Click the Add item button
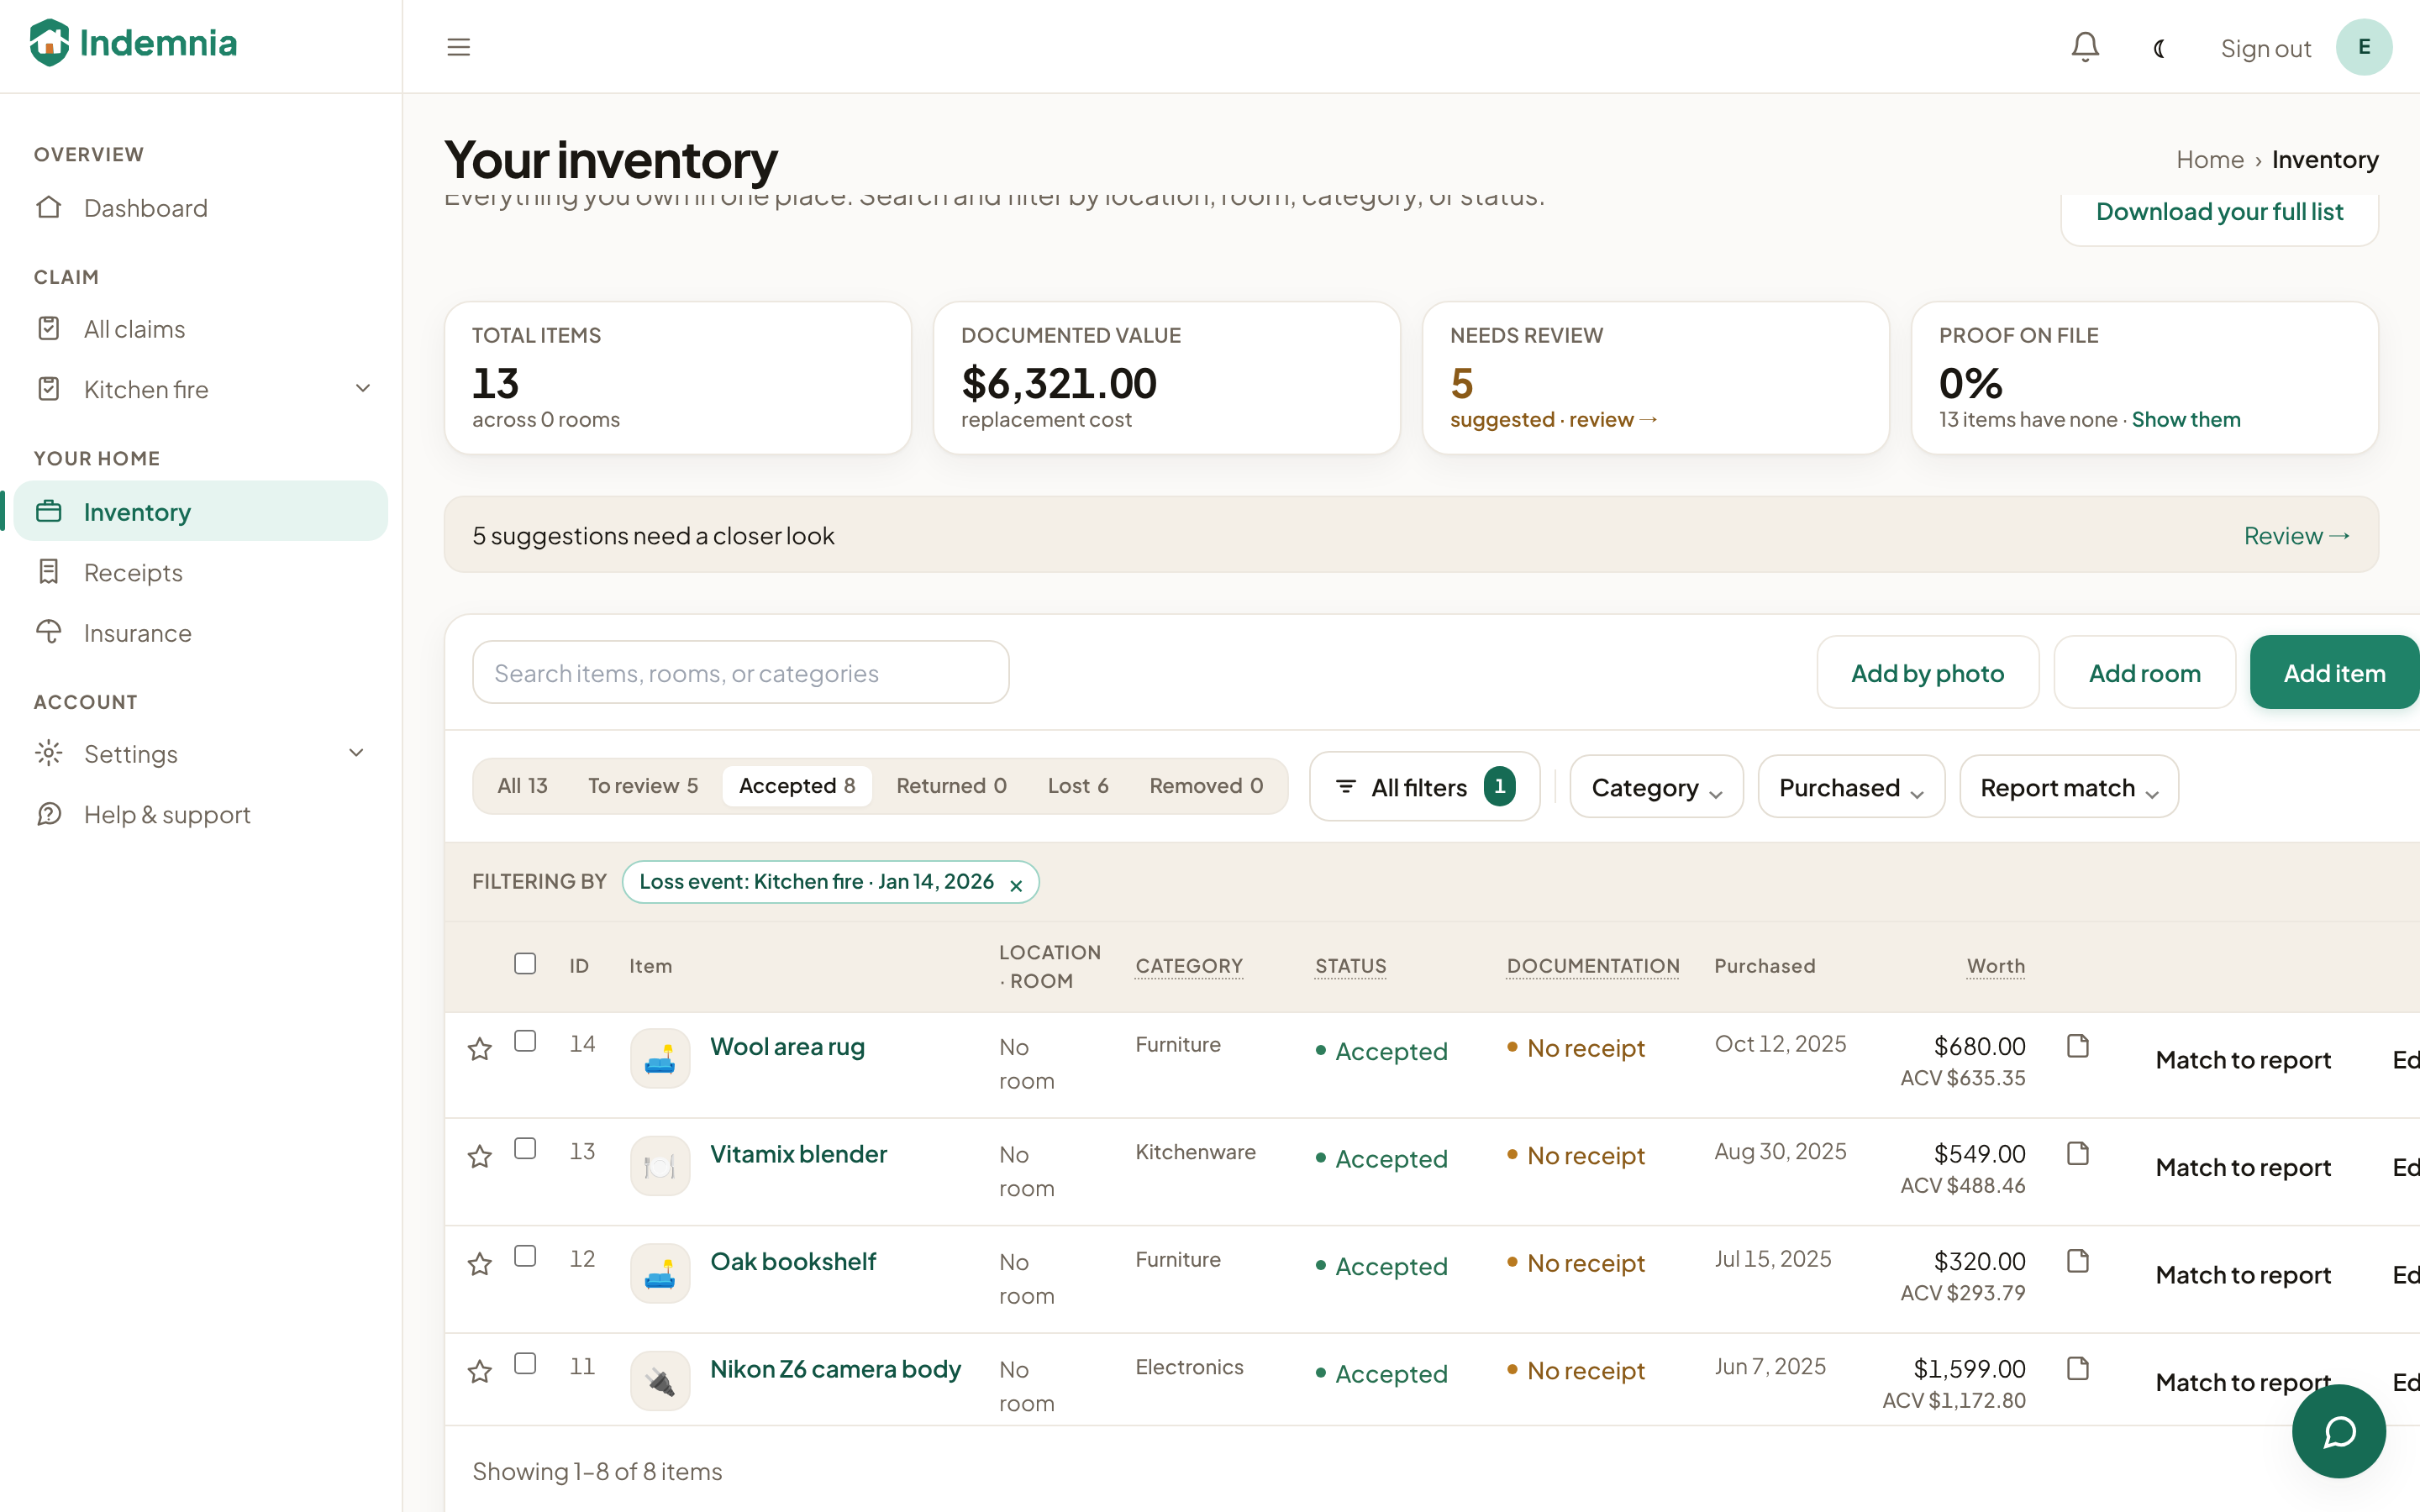The height and width of the screenshot is (1512, 2420). tap(2334, 673)
